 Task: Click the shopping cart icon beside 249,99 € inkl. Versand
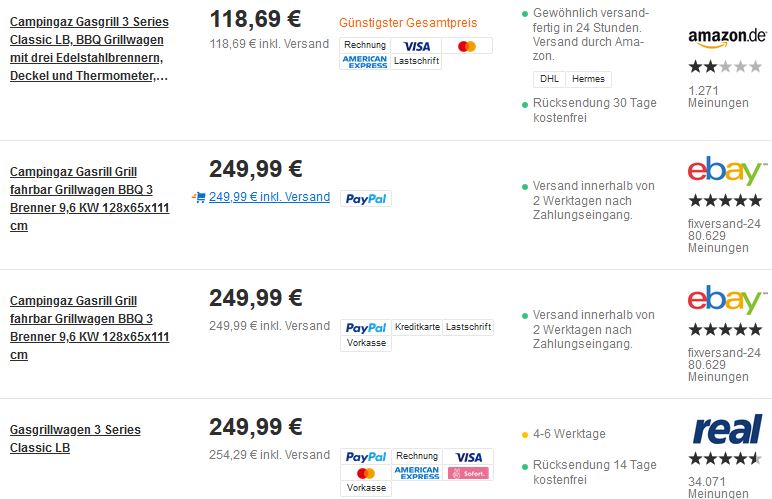pyautogui.click(x=199, y=197)
